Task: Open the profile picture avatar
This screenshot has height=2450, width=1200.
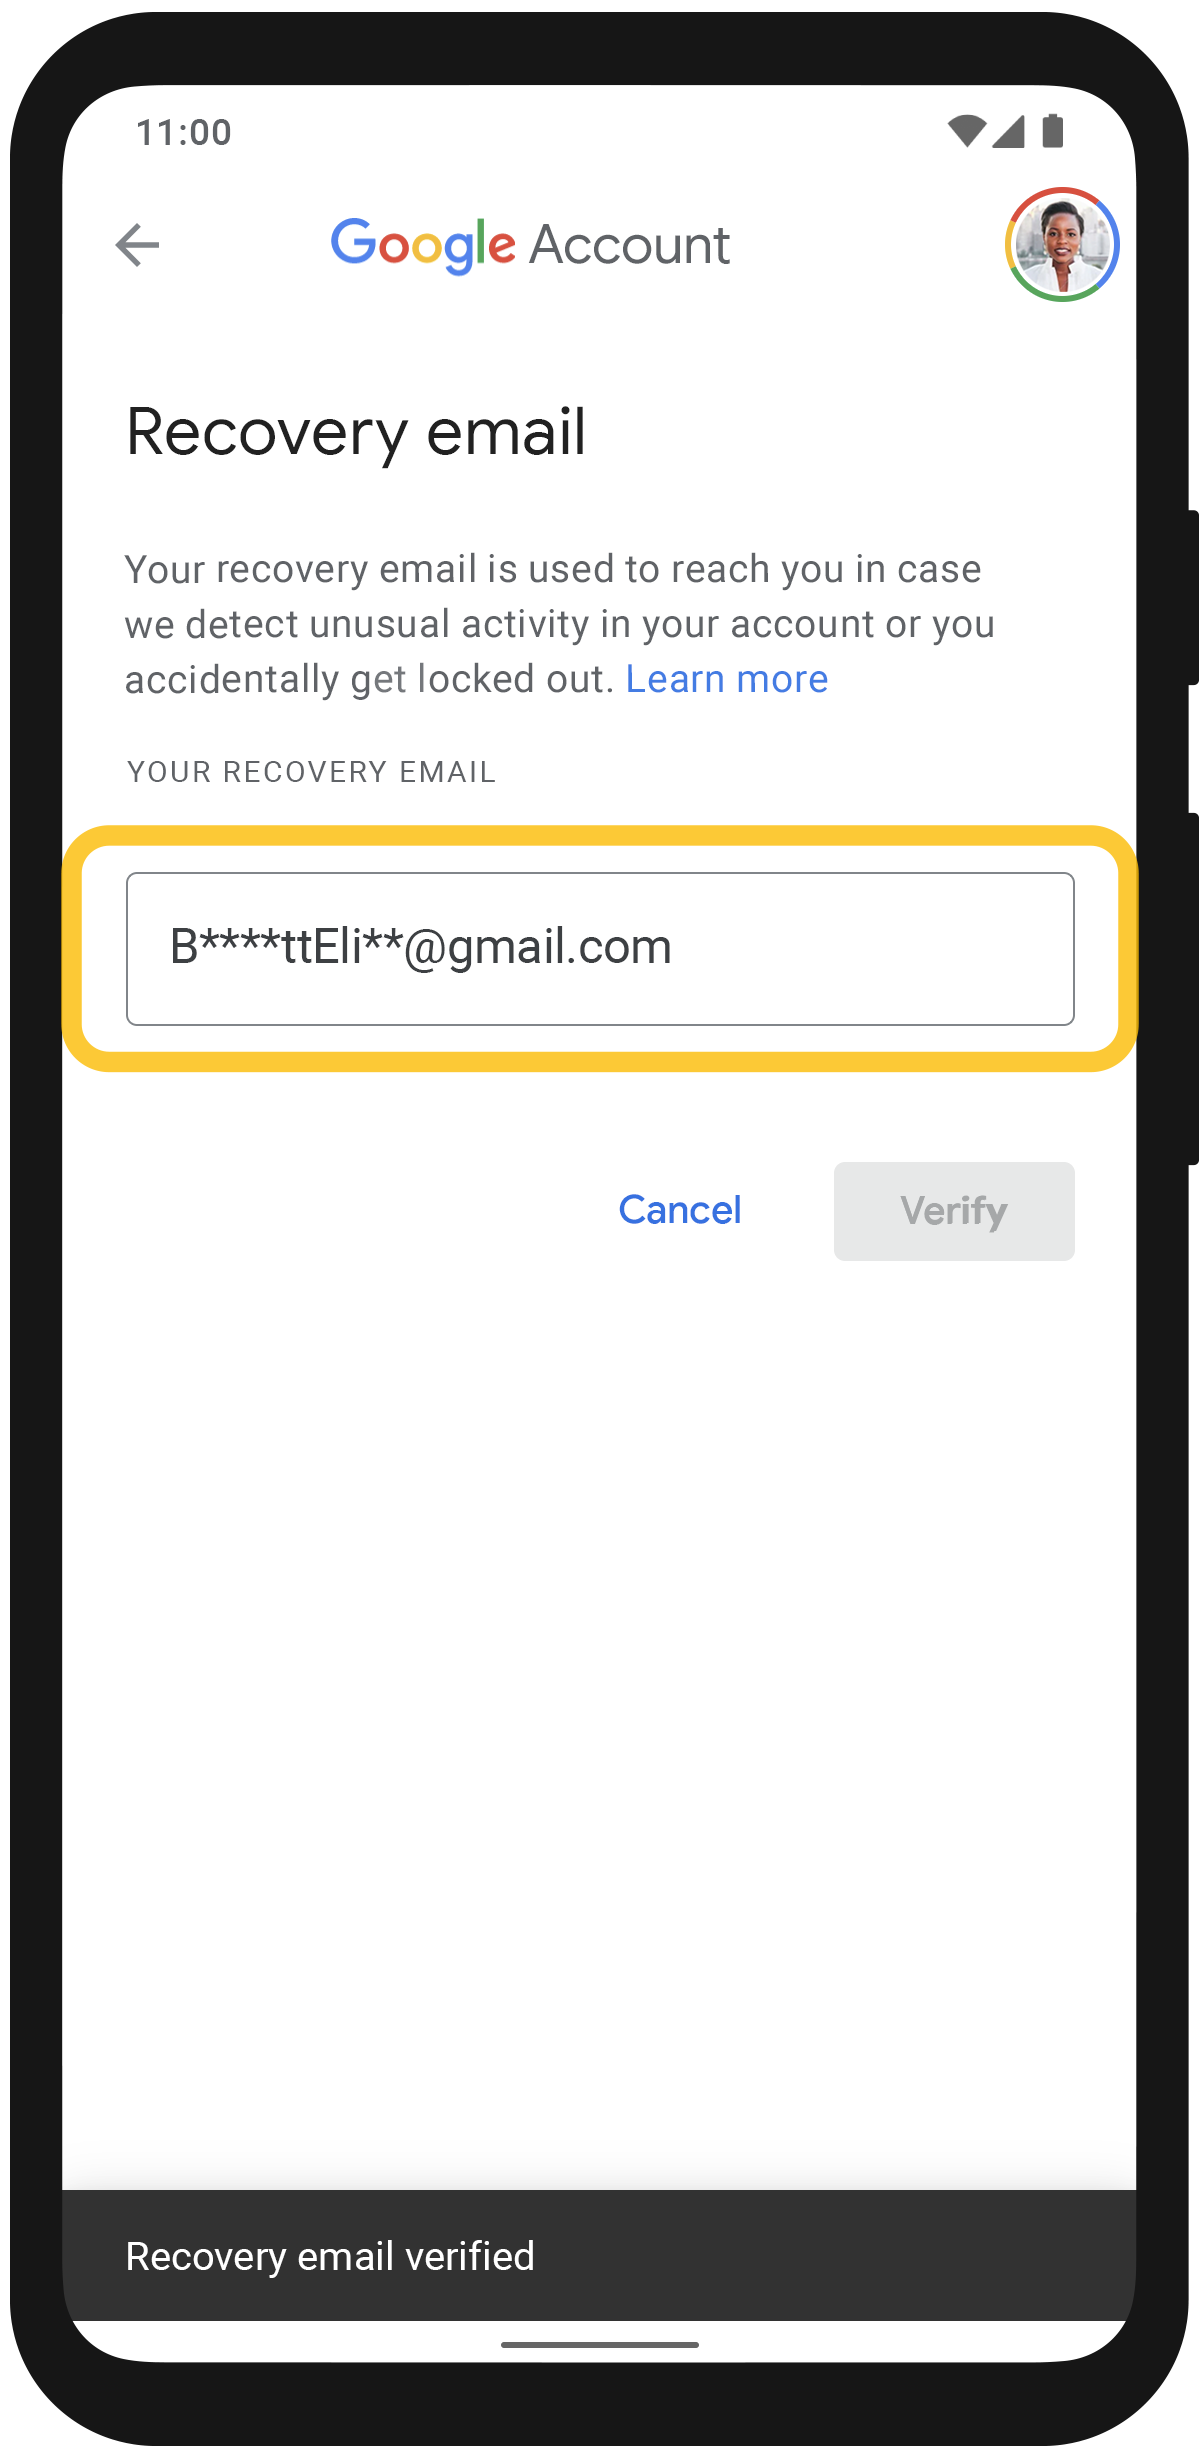Action: (1062, 244)
